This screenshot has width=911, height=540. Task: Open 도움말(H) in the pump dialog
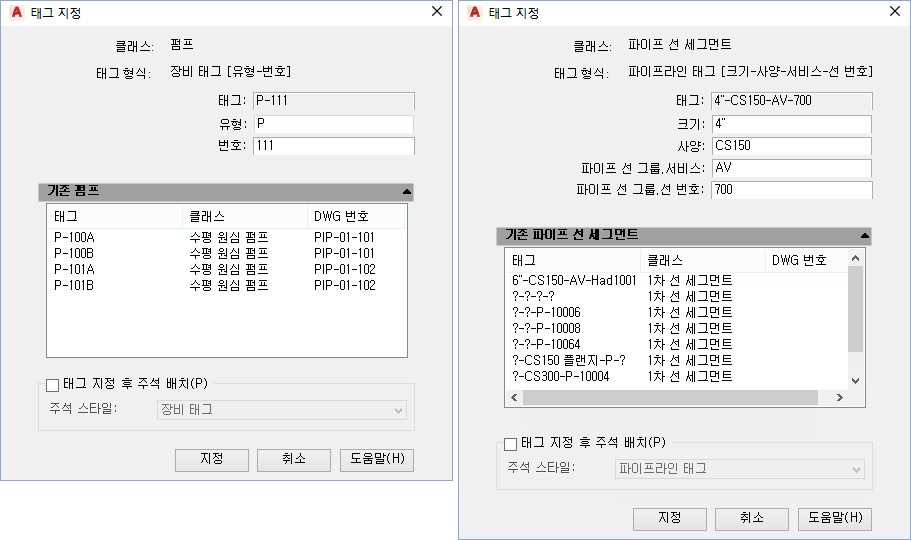376,459
